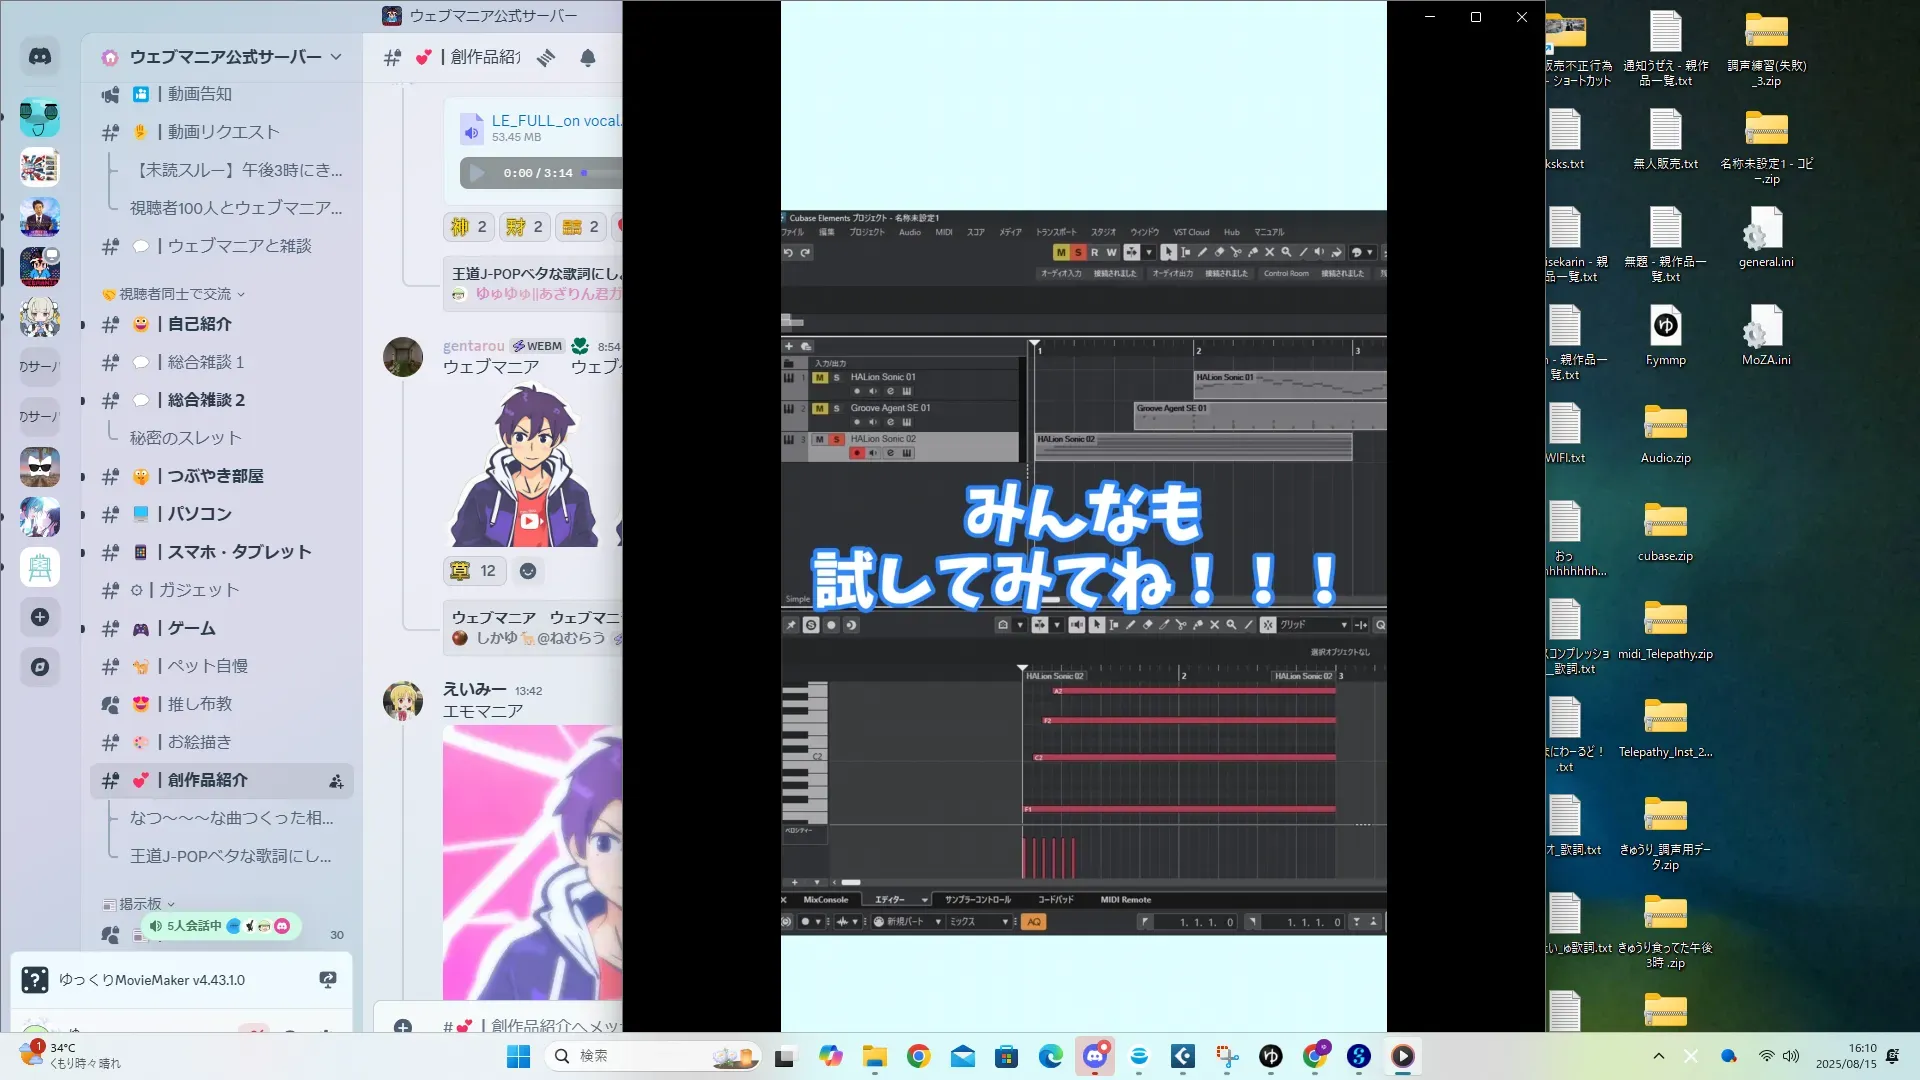Click the invite icon on 創作品紹介 channel
This screenshot has width=1920, height=1080.
pos(336,781)
